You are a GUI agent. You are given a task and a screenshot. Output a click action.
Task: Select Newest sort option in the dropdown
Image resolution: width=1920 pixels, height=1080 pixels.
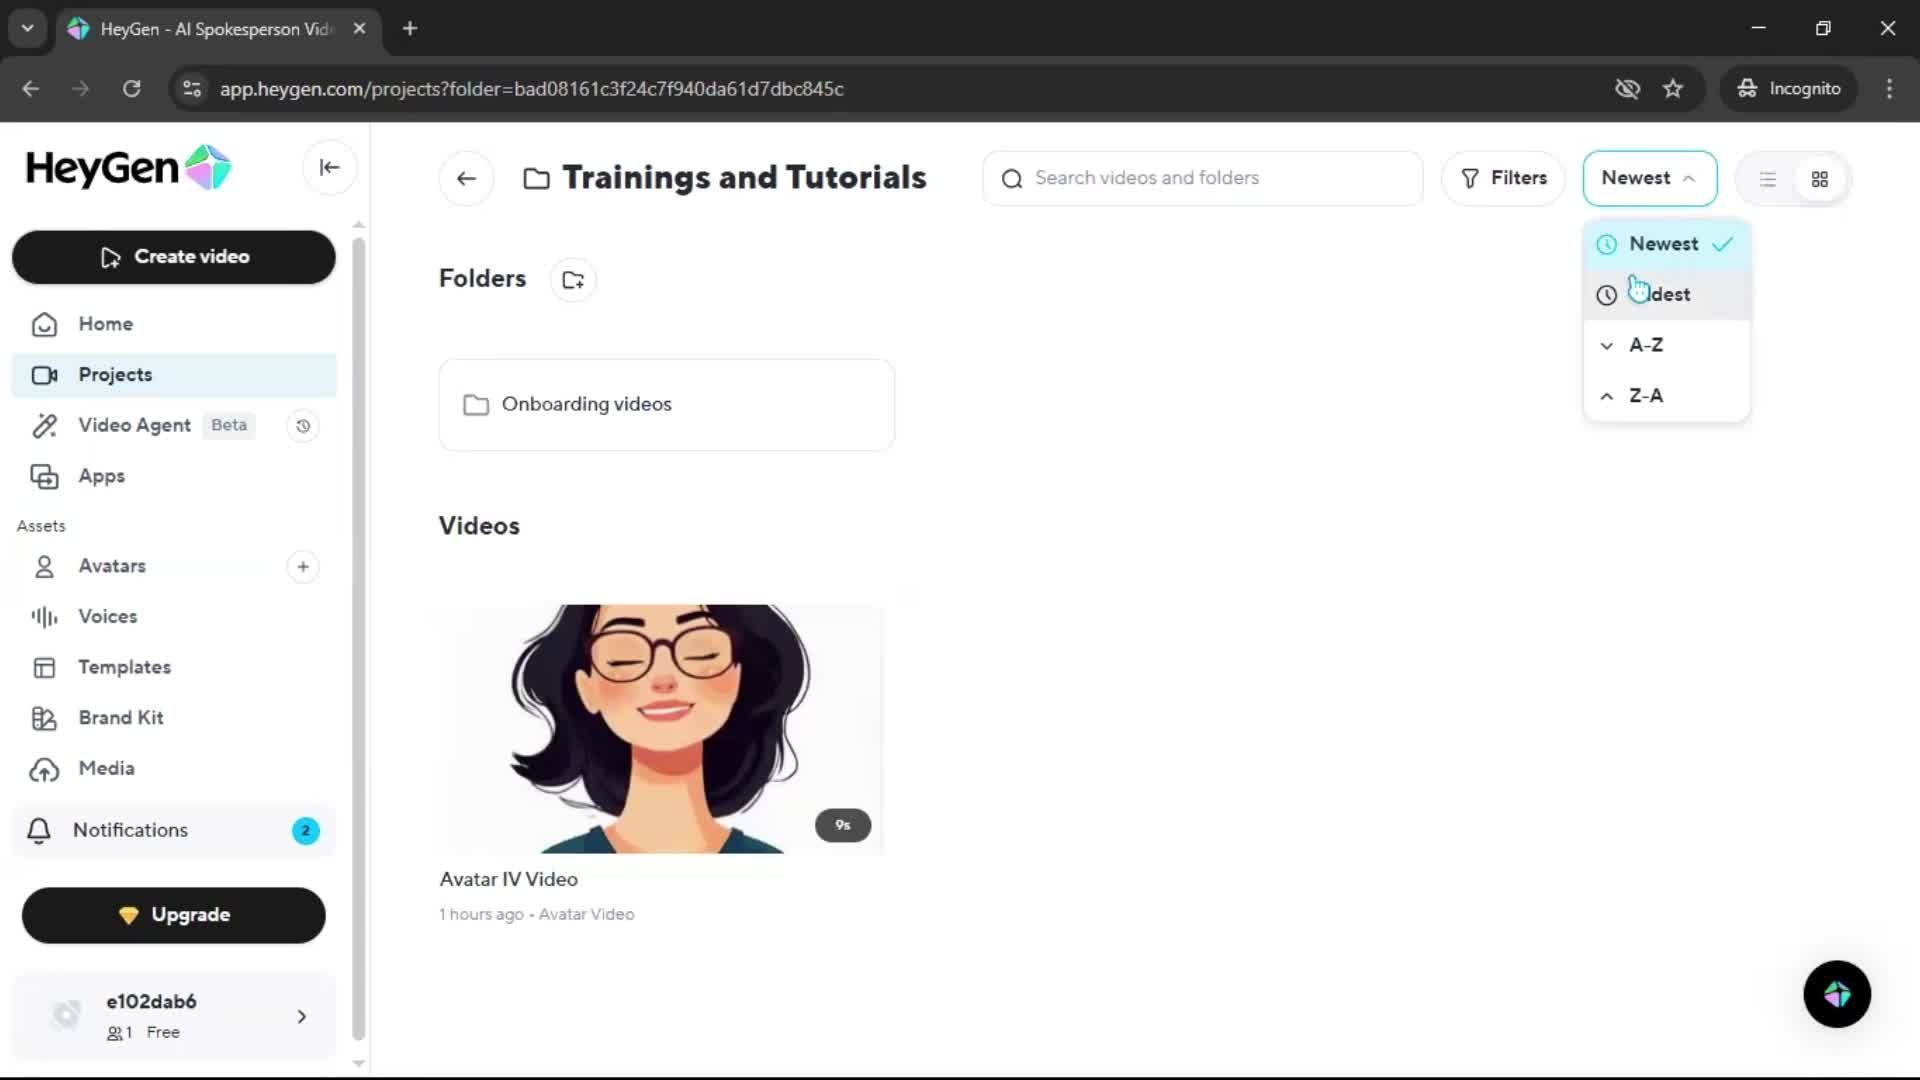pos(1663,244)
